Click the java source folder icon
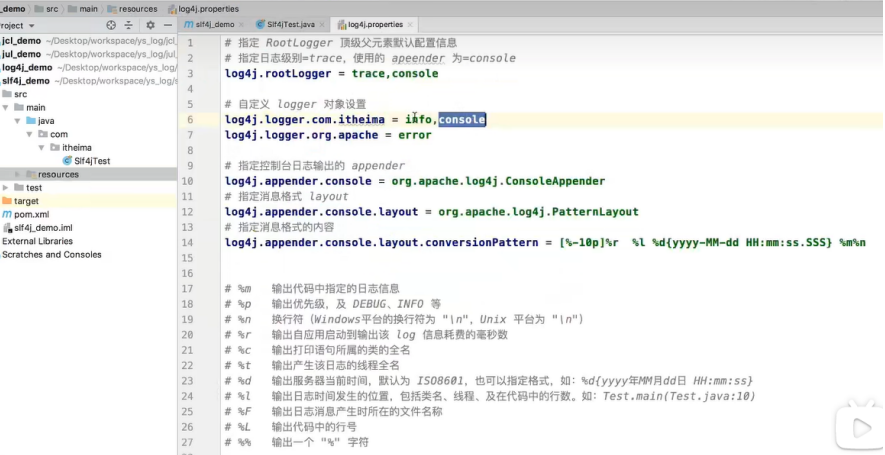 click(x=31, y=121)
